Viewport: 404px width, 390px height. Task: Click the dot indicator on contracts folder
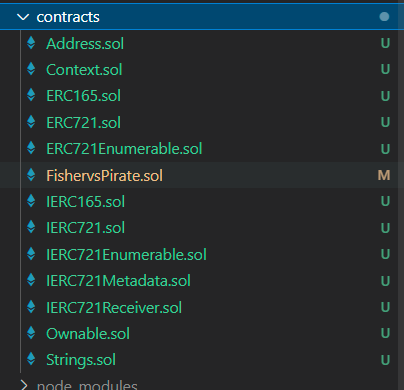click(x=384, y=17)
